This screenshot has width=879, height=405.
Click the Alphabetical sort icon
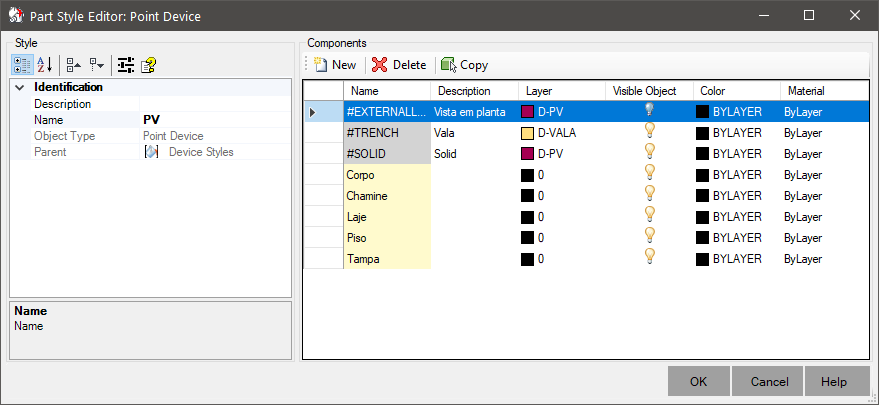tap(45, 65)
